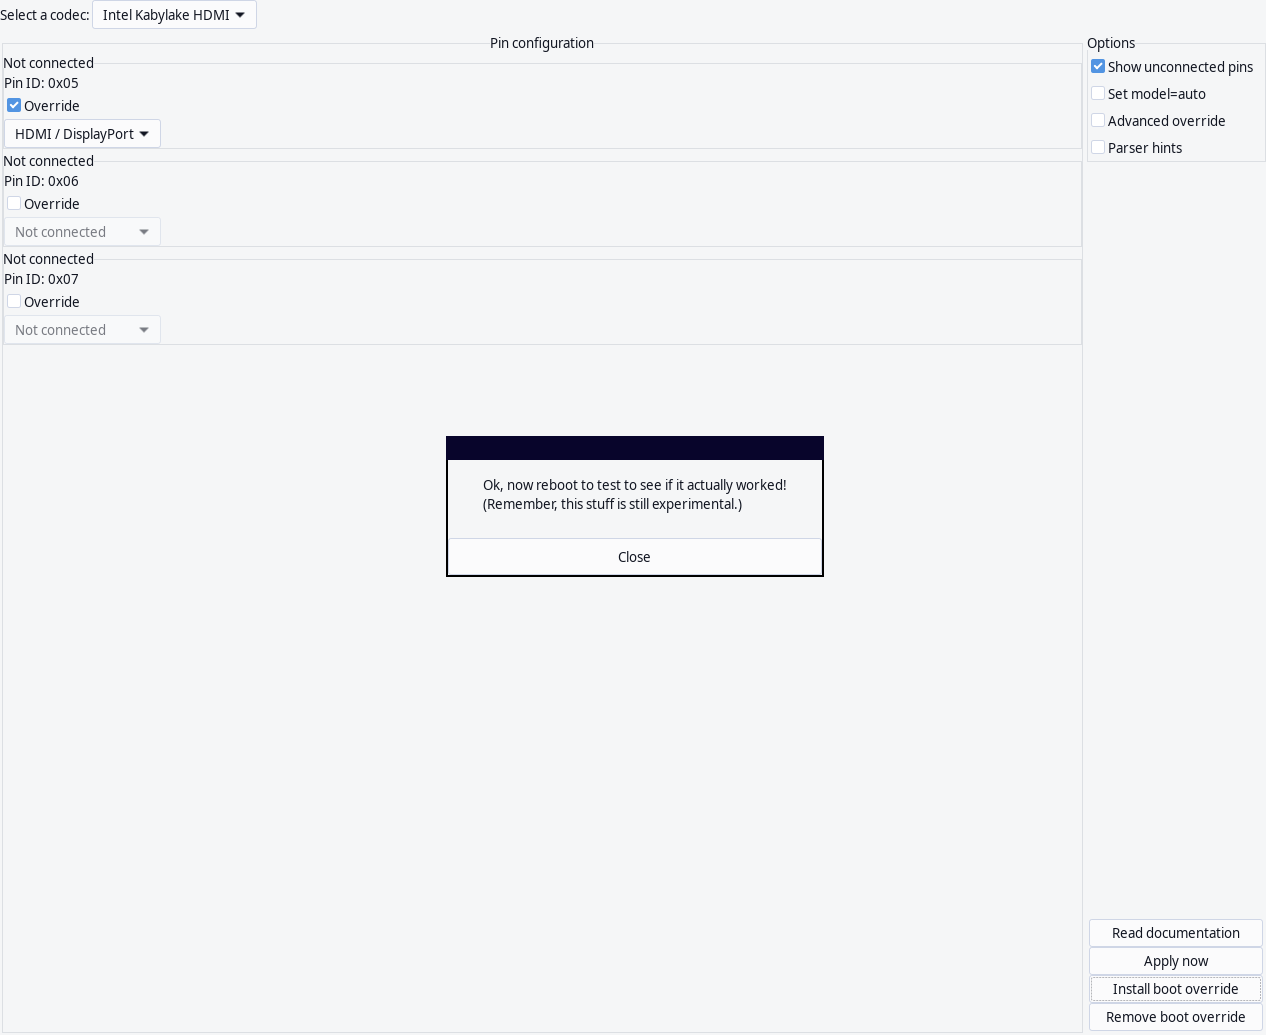This screenshot has height=1035, width=1266.
Task: Expand the HDMI / DisplayPort pin dropdown
Action: coord(82,134)
